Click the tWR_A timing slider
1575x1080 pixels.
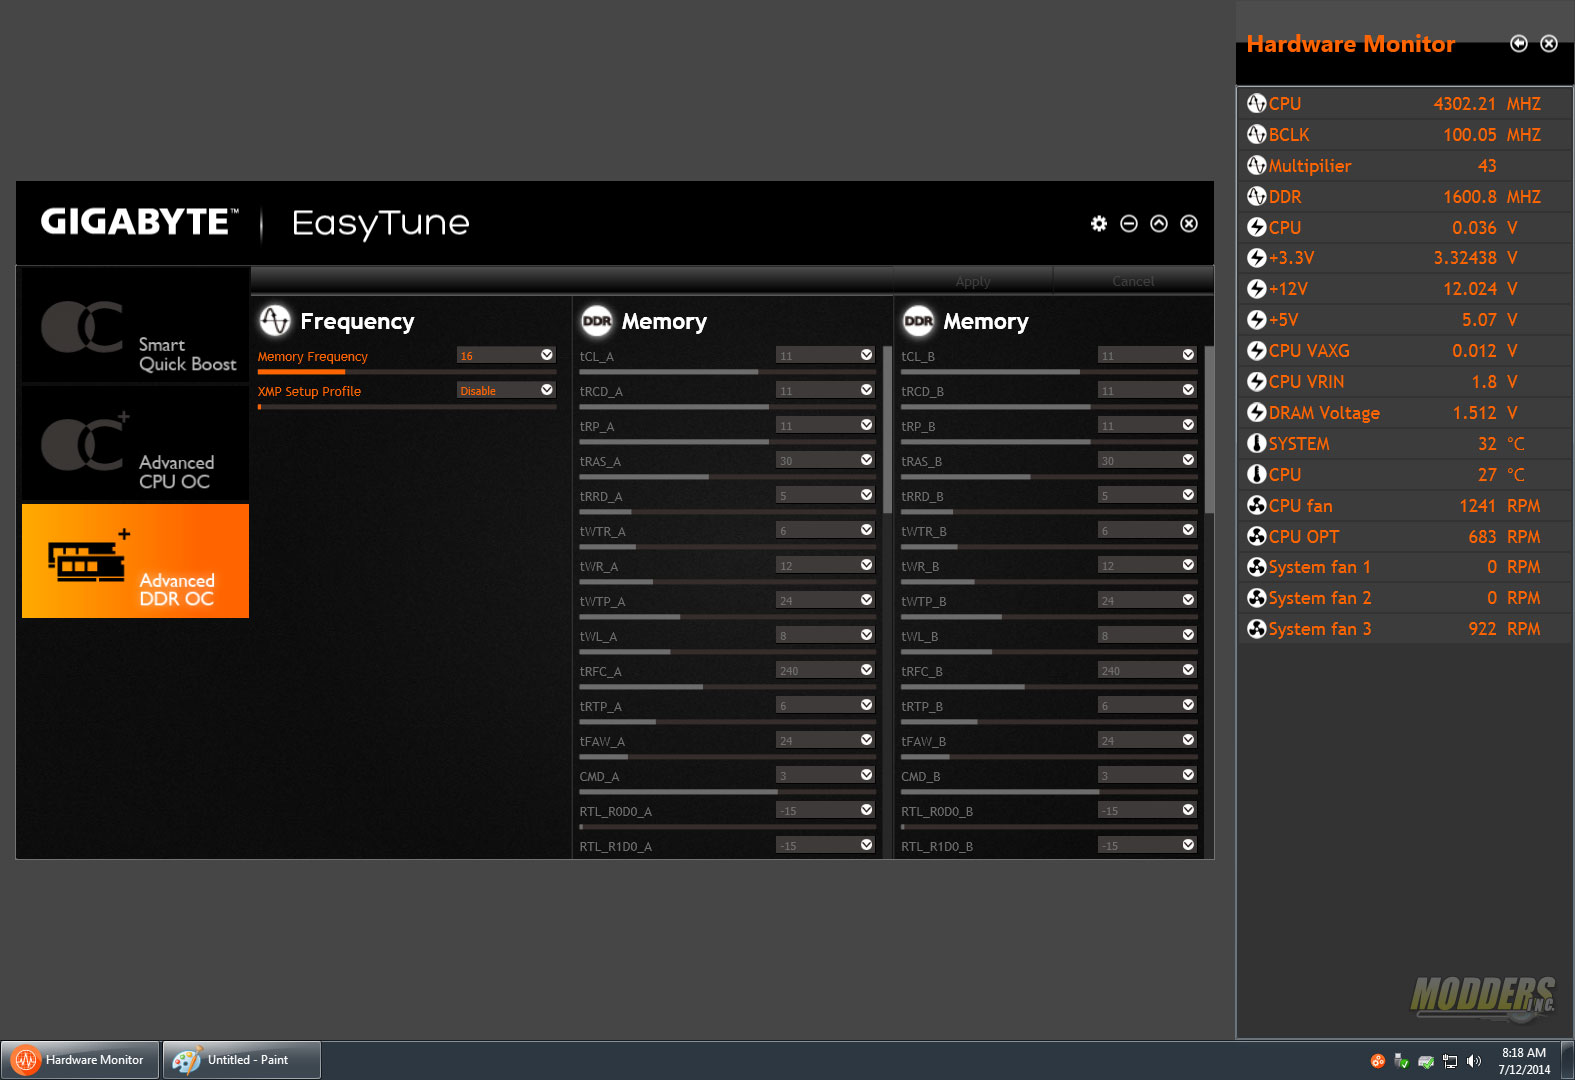(728, 582)
